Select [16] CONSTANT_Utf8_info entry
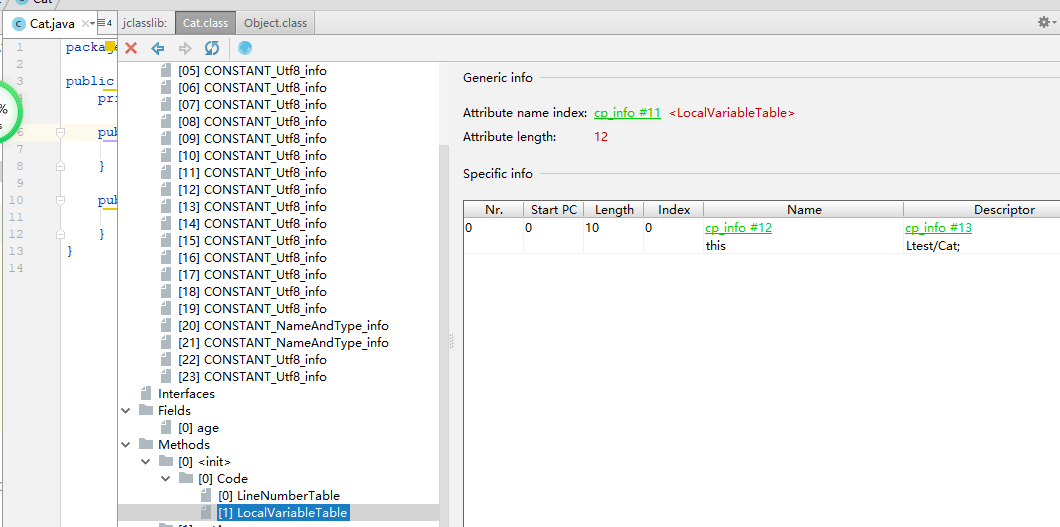 tap(252, 257)
